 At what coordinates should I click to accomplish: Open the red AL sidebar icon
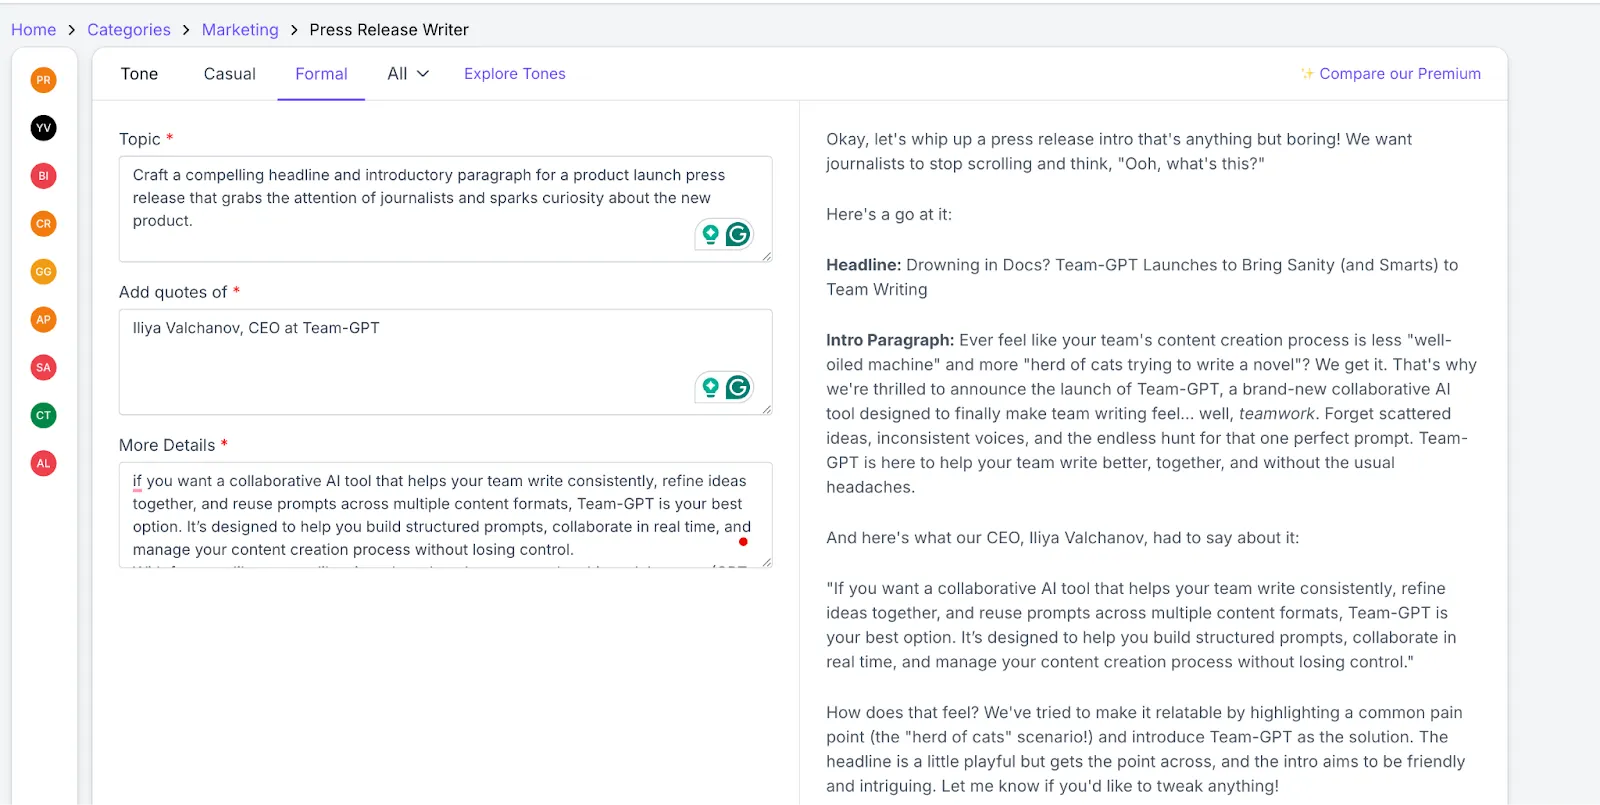tap(43, 464)
